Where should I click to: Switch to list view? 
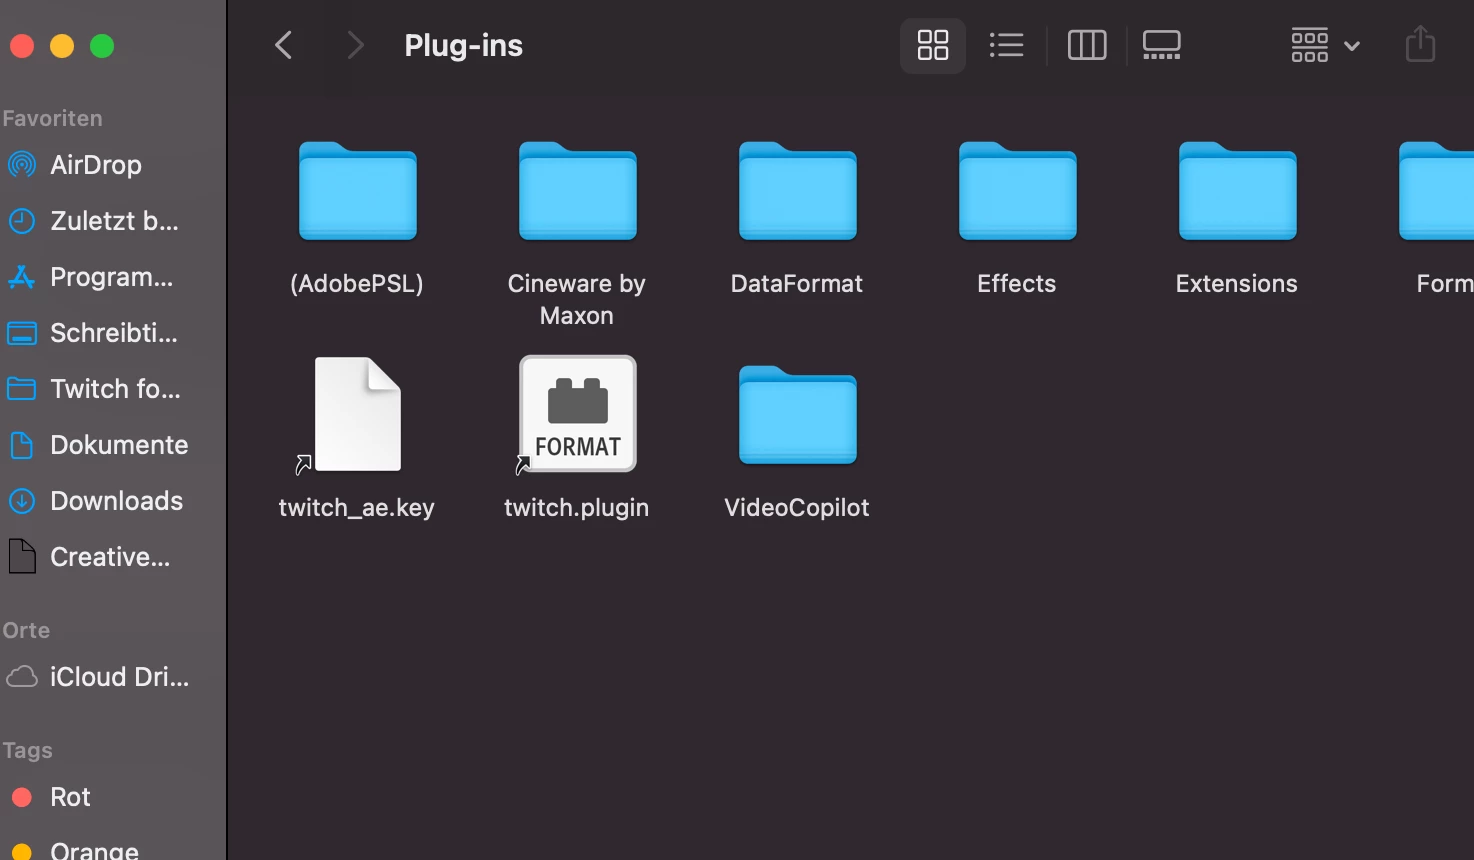coord(1006,45)
